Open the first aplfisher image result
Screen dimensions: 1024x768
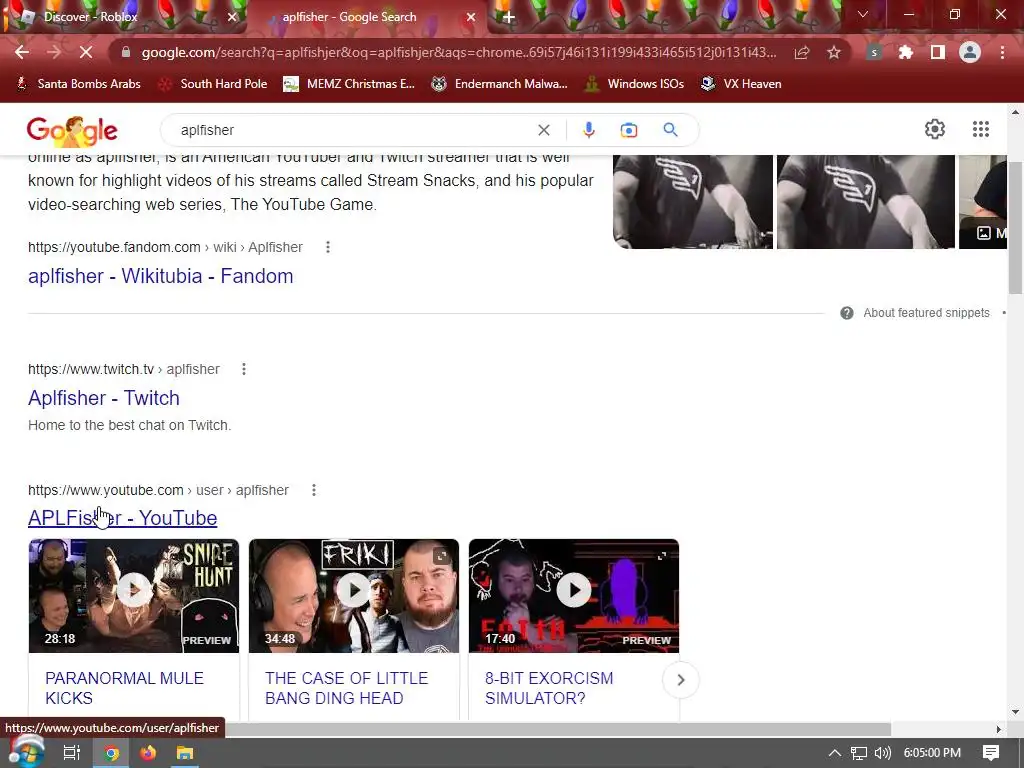(693, 202)
